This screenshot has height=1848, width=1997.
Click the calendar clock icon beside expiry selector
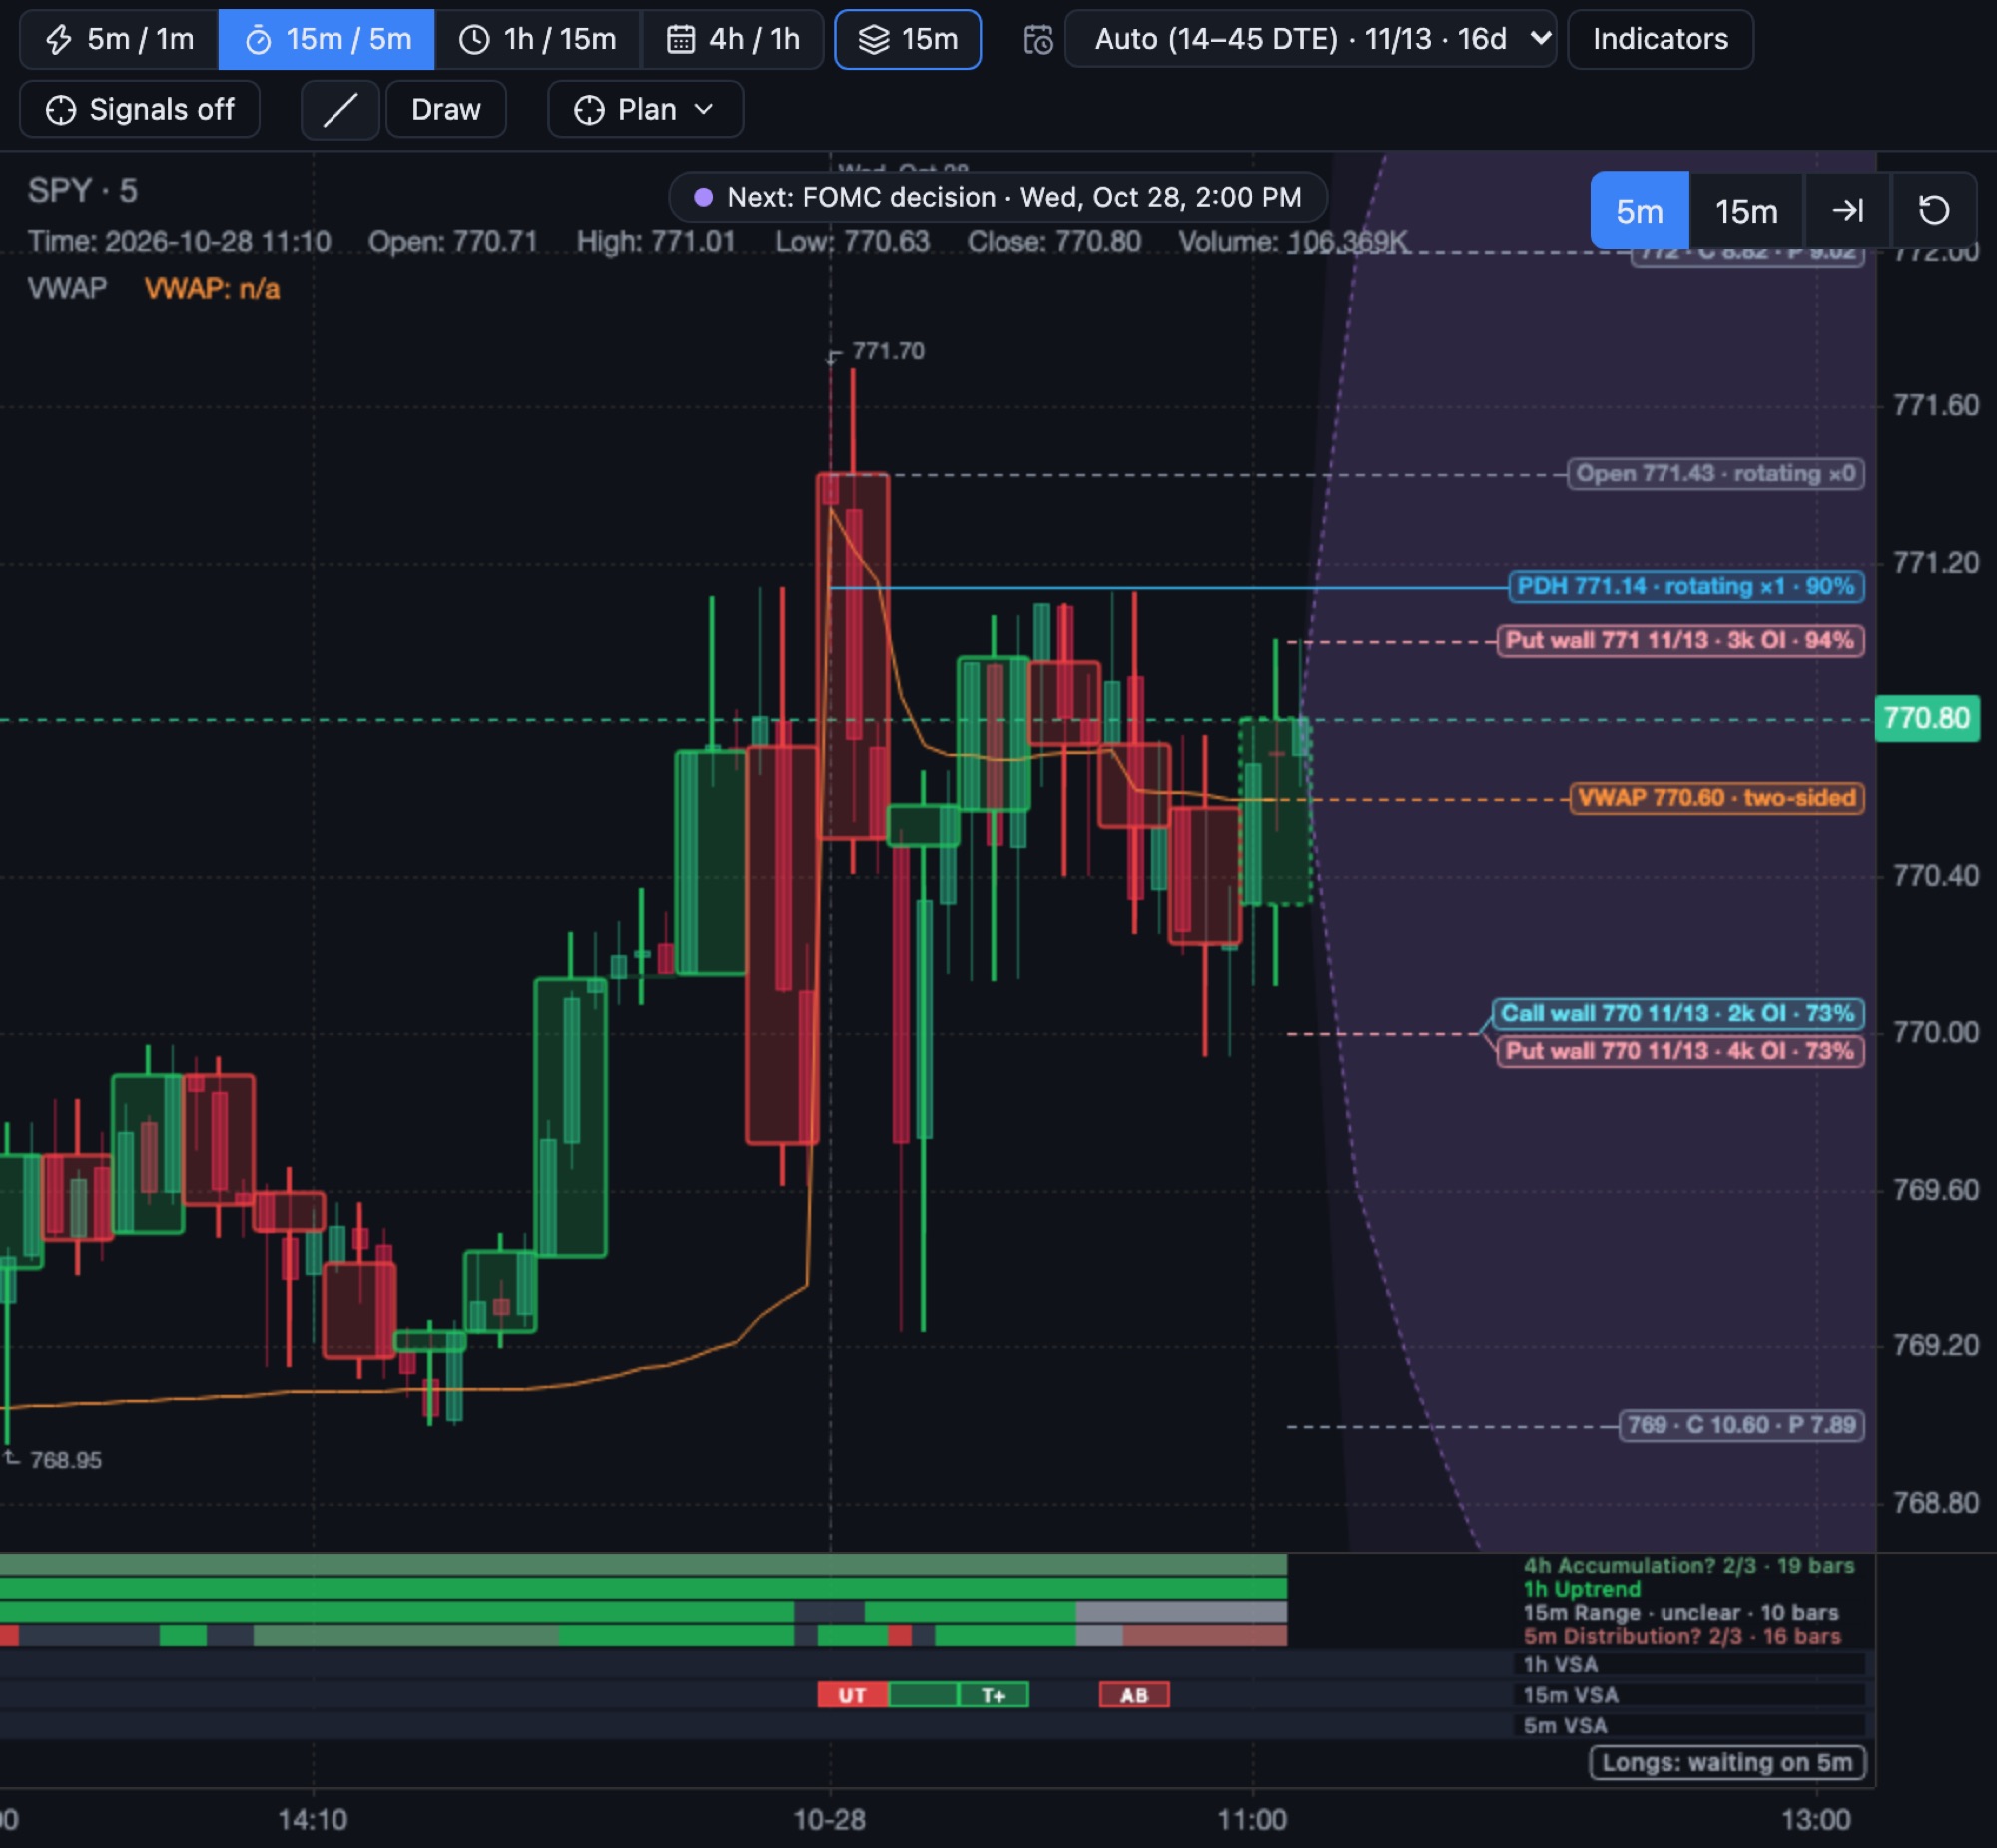pyautogui.click(x=1038, y=40)
